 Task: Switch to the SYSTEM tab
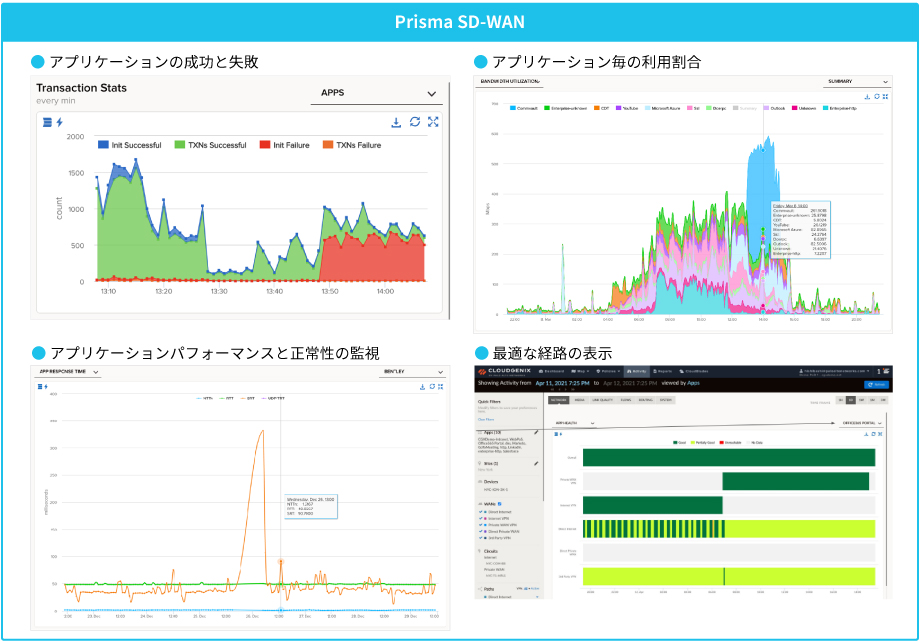click(x=665, y=400)
